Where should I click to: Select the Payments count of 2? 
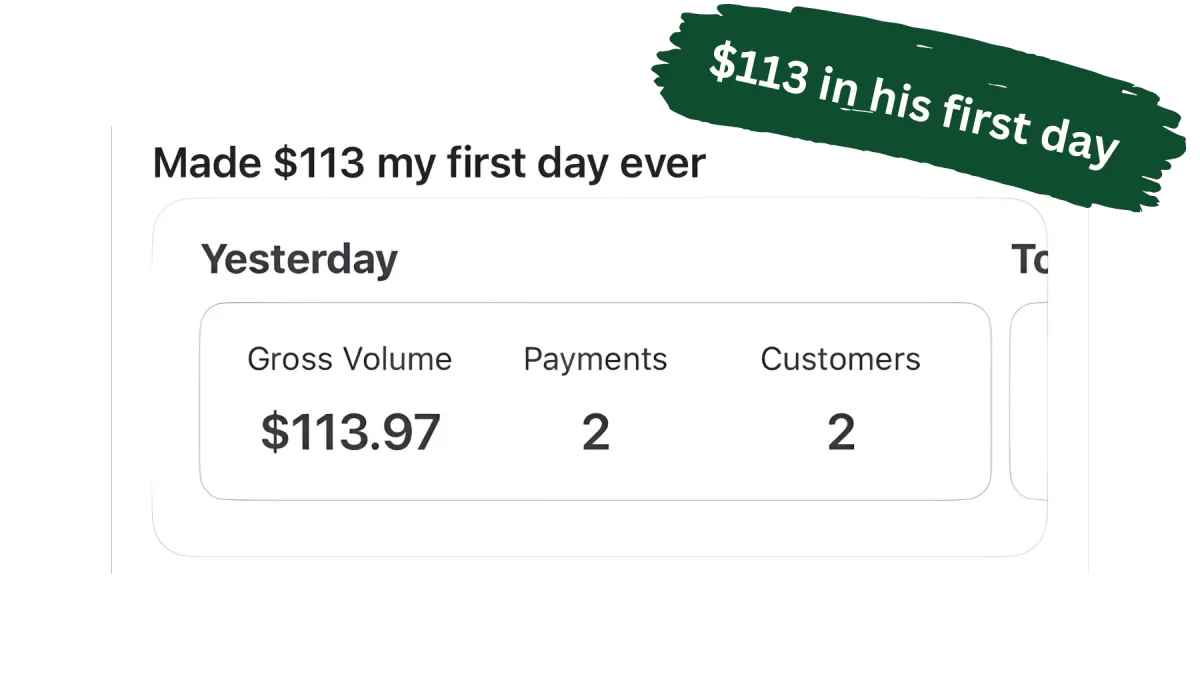pyautogui.click(x=596, y=432)
